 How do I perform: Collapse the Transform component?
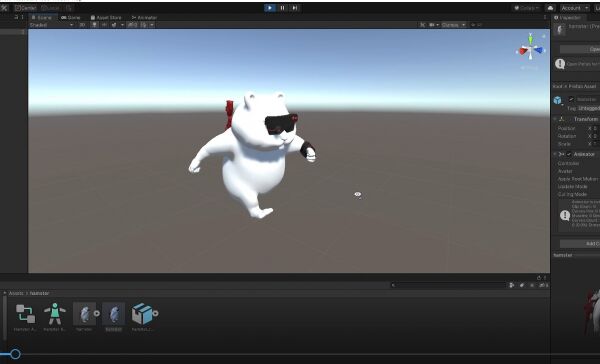[555, 119]
